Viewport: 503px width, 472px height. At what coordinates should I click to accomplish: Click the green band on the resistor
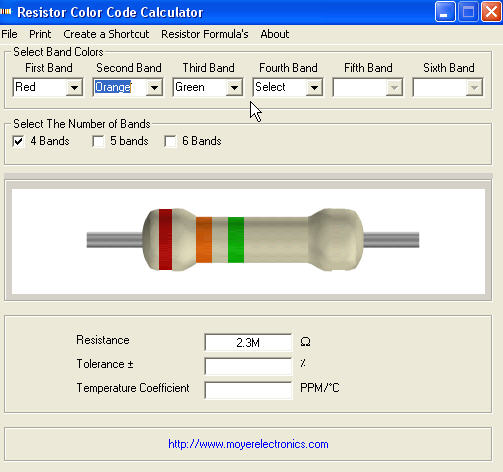click(x=236, y=240)
